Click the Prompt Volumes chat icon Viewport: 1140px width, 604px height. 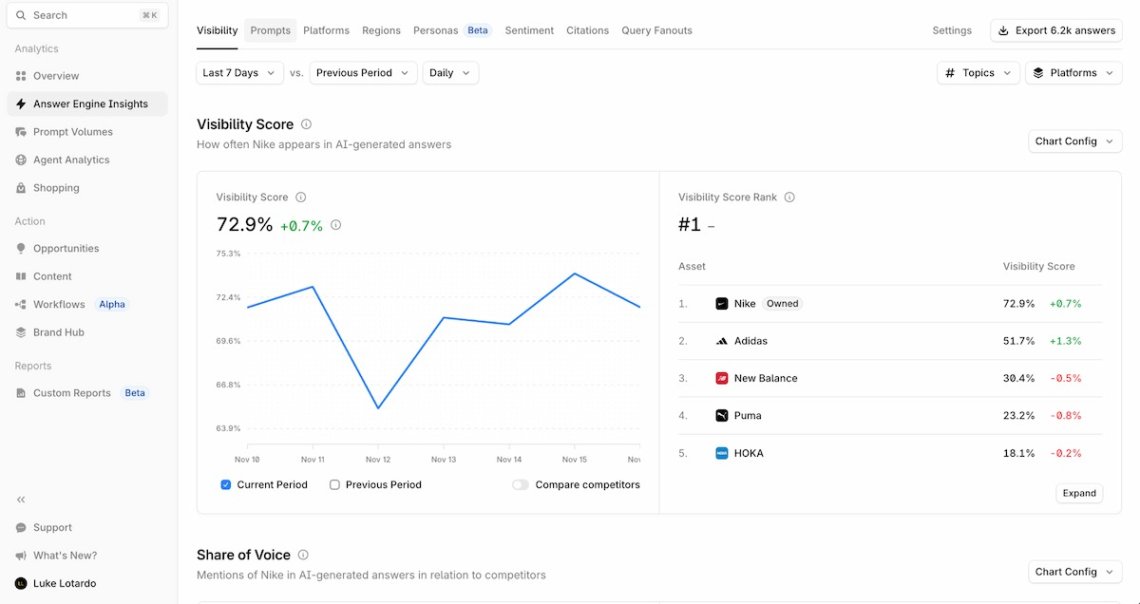point(20,132)
